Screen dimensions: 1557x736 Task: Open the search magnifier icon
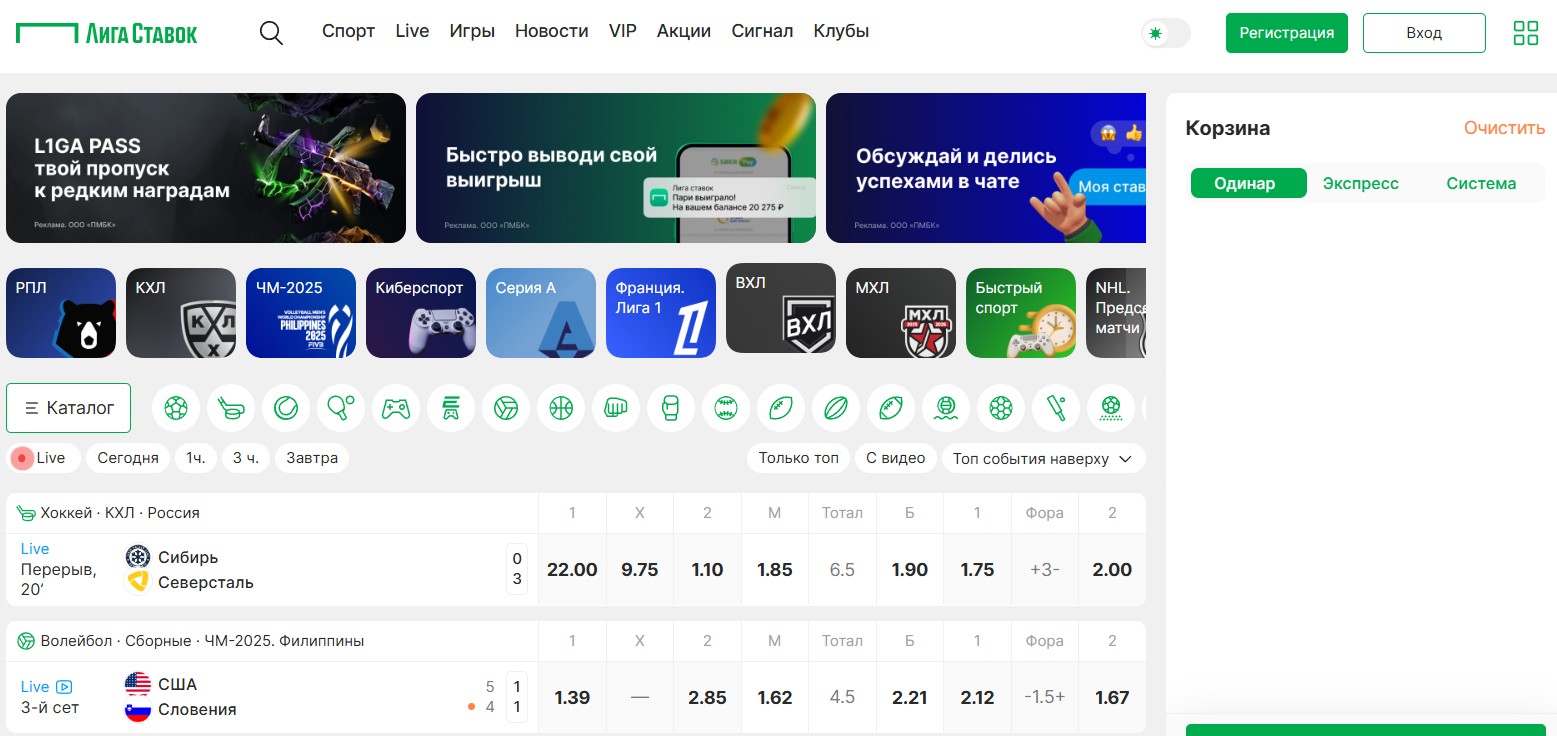point(271,32)
